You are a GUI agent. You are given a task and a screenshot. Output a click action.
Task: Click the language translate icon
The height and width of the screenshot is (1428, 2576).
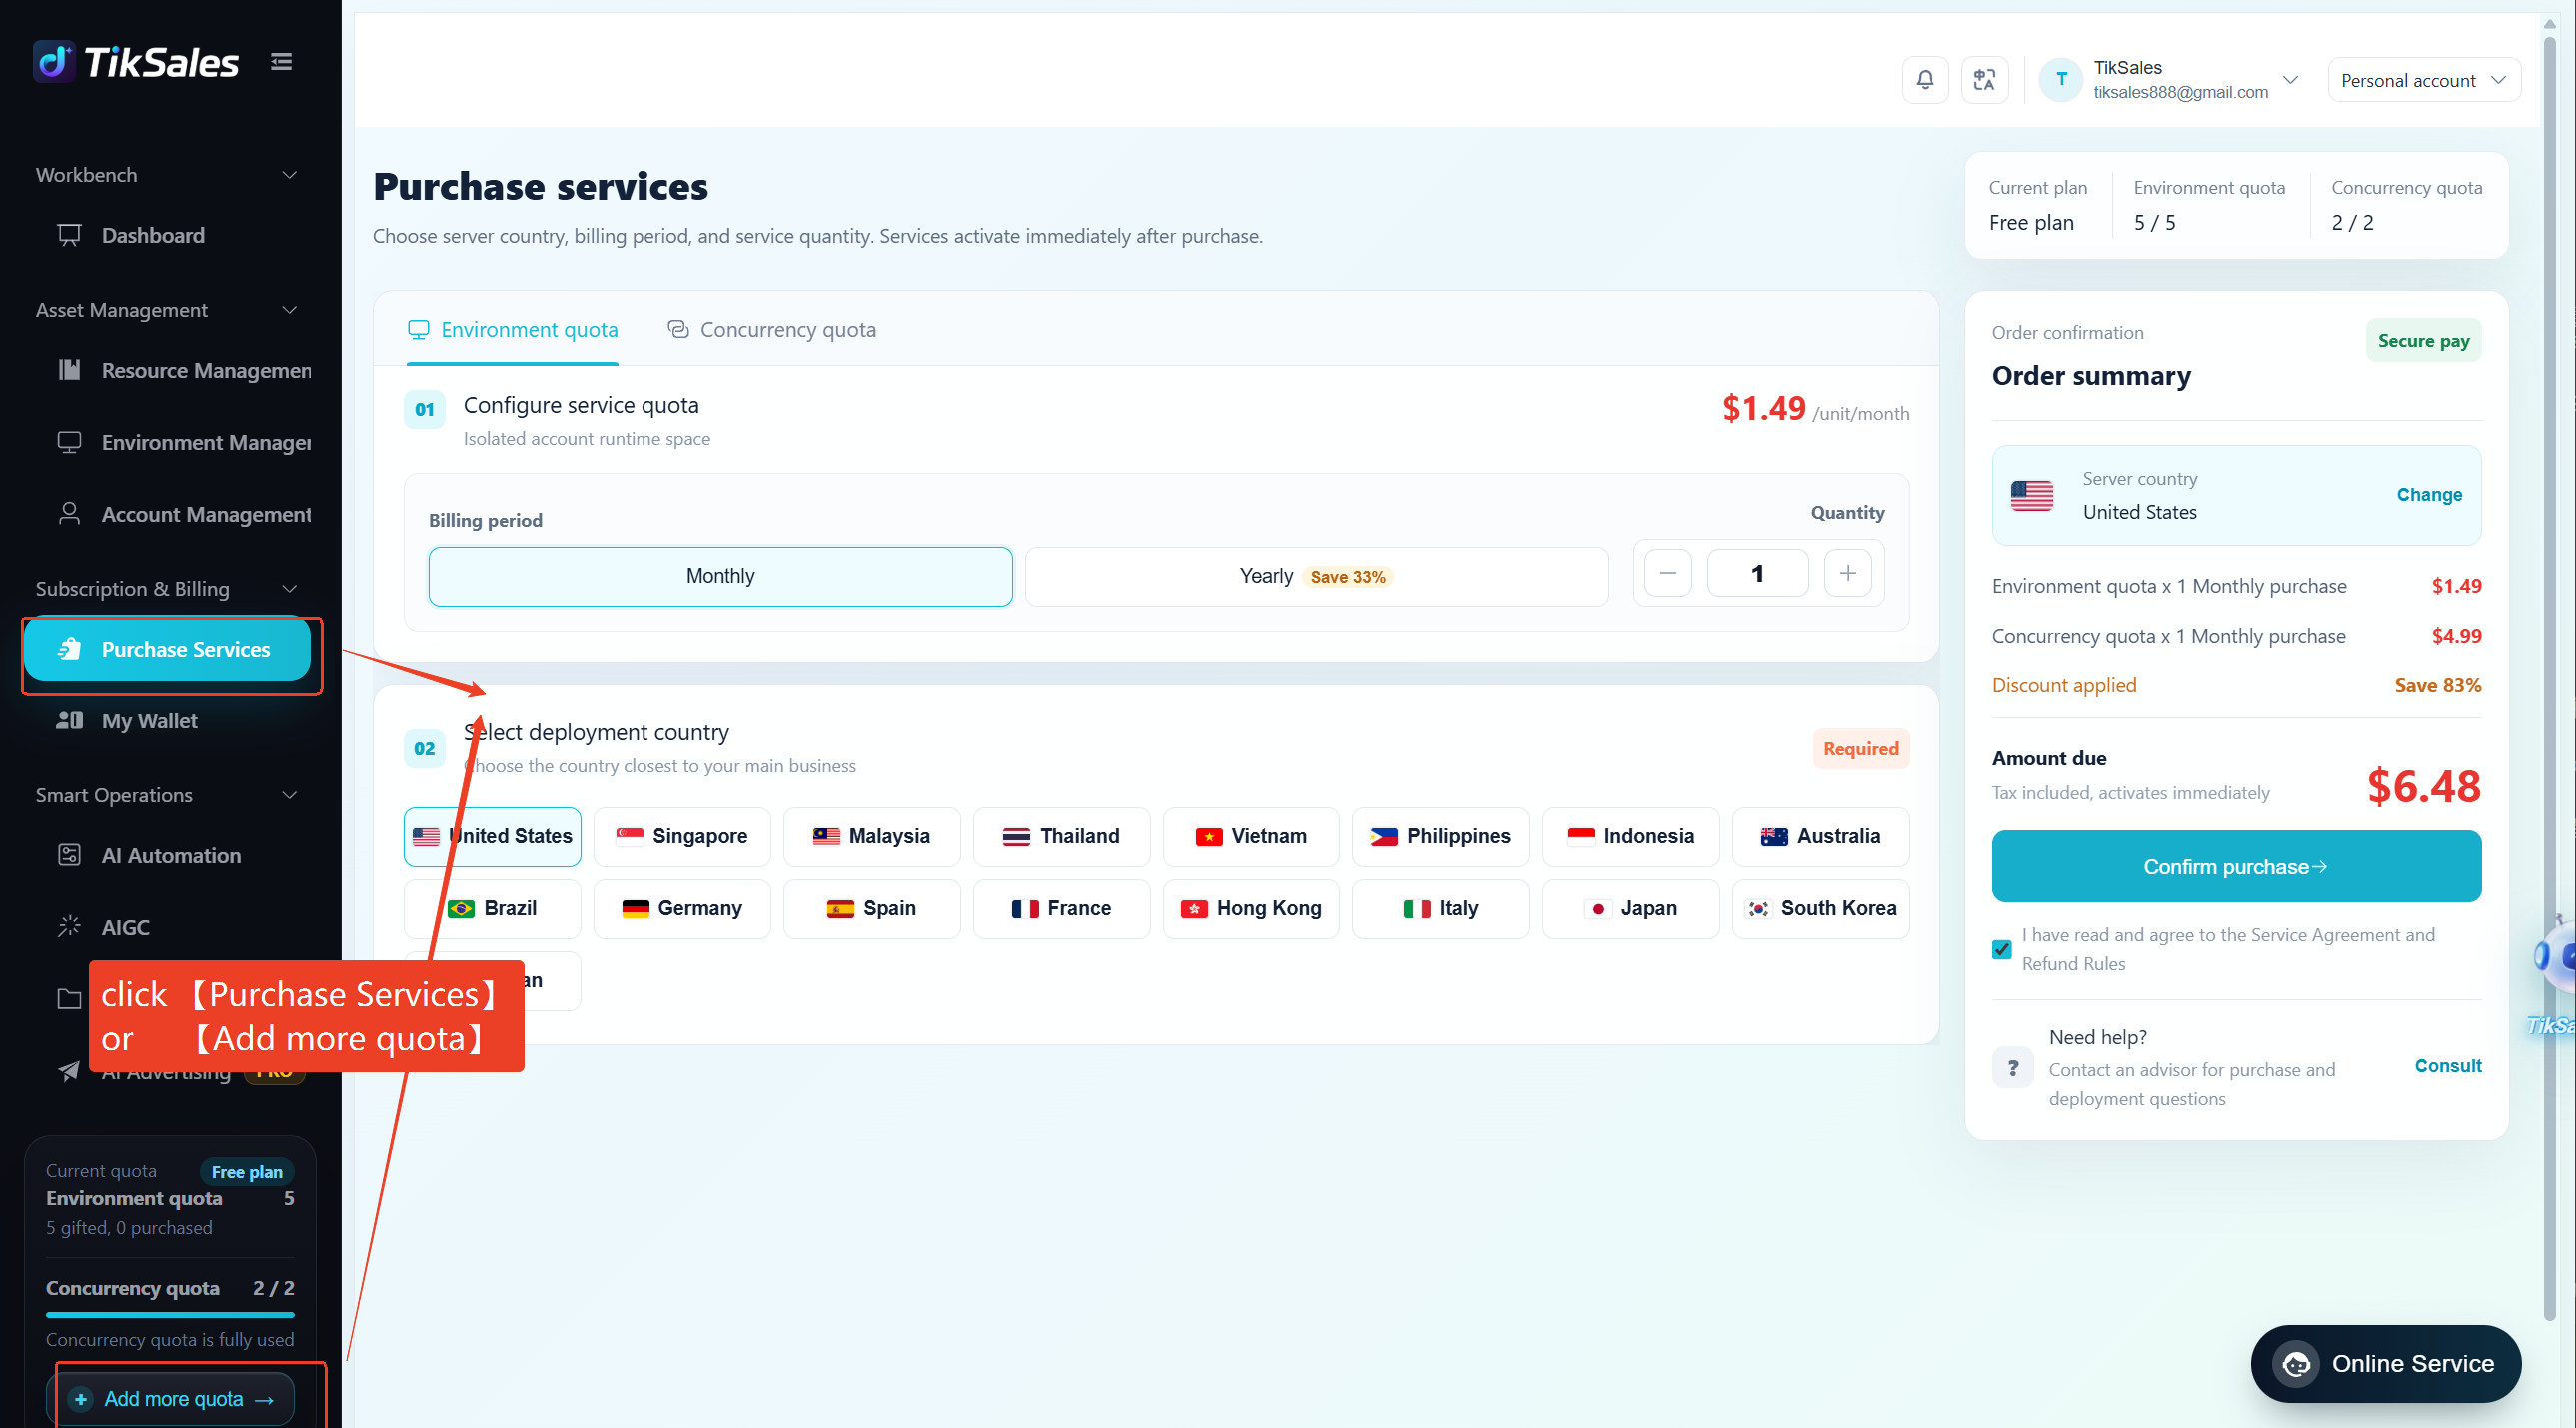tap(1984, 80)
